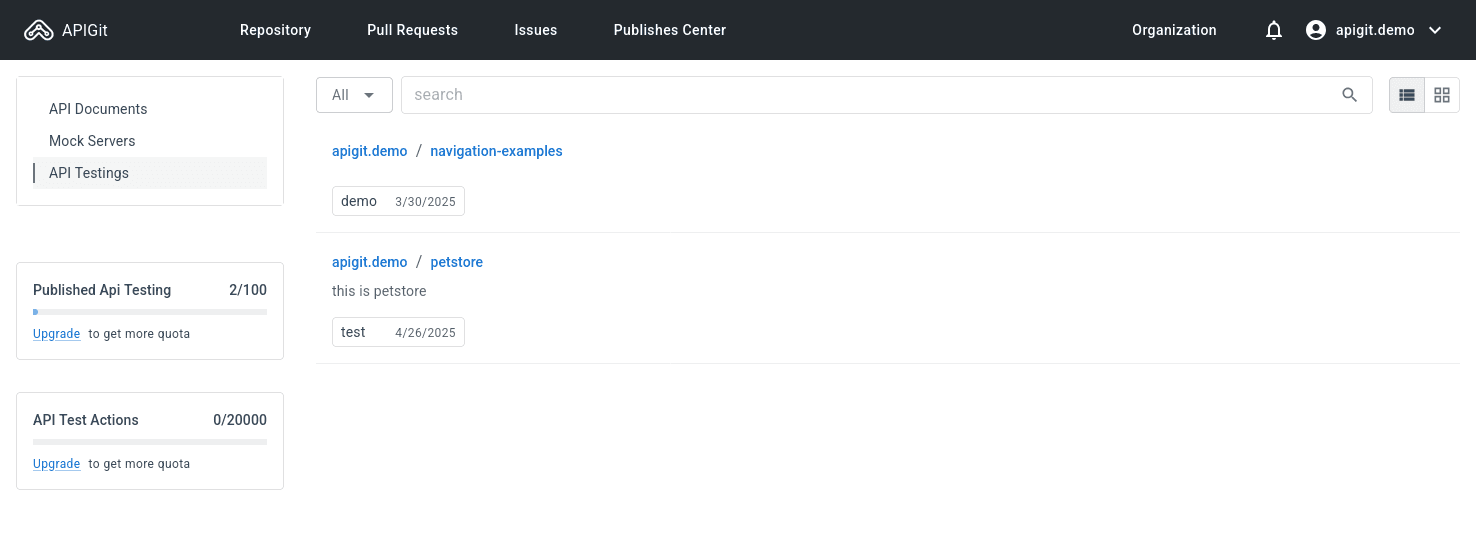Open the Organization page
This screenshot has height=541, width=1476.
pos(1174,30)
